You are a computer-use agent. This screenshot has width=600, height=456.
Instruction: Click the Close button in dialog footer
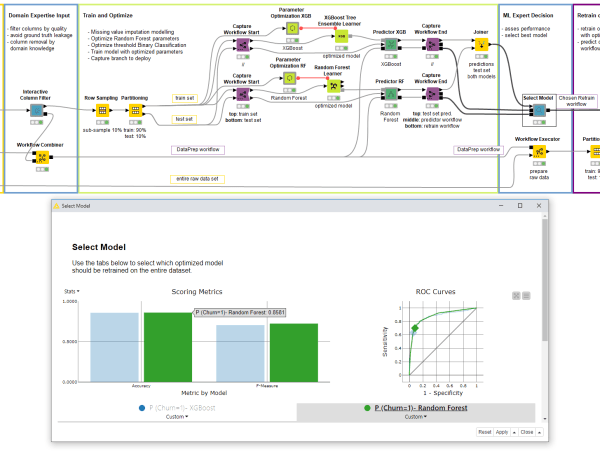click(x=527, y=432)
